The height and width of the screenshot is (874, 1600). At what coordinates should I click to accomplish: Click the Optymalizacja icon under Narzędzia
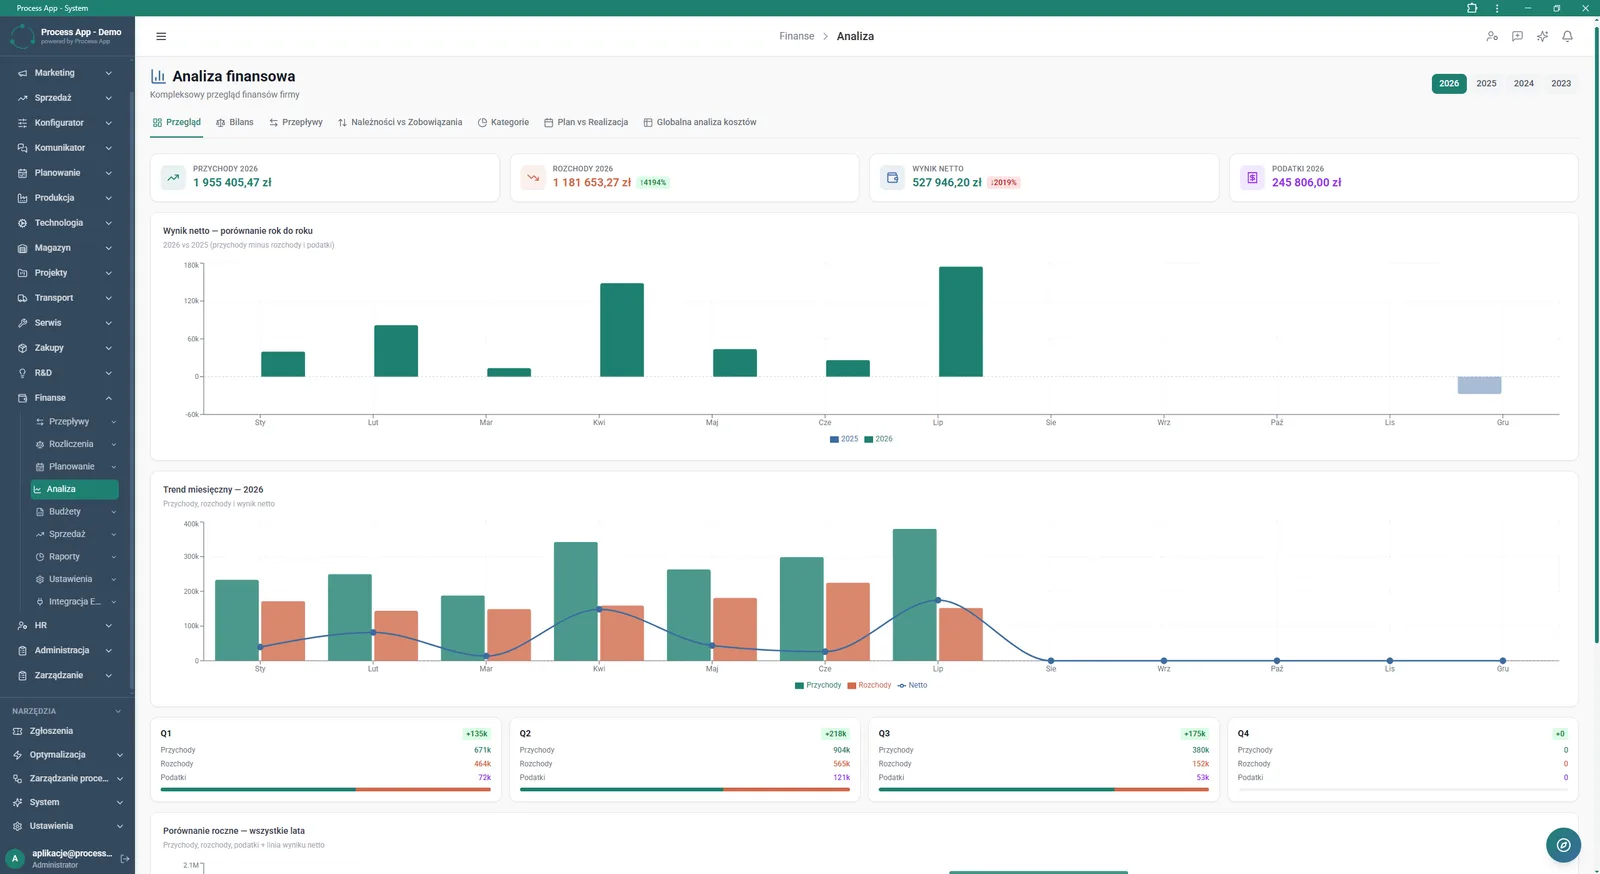(x=17, y=755)
